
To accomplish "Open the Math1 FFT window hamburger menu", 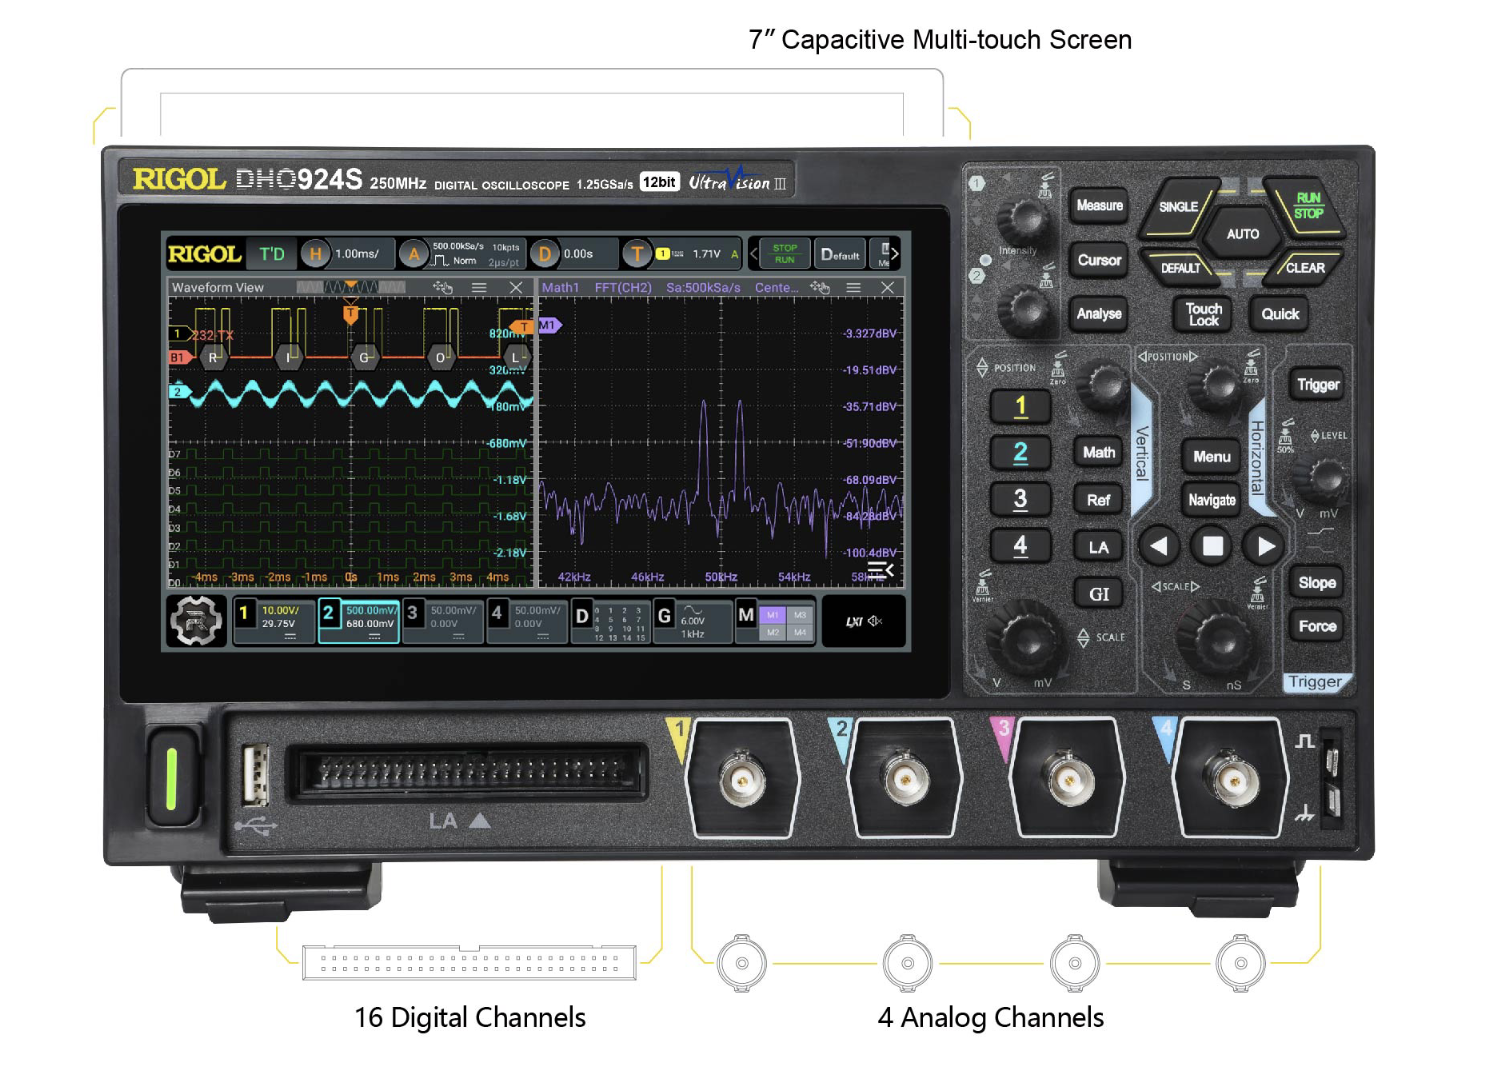I will (x=853, y=288).
